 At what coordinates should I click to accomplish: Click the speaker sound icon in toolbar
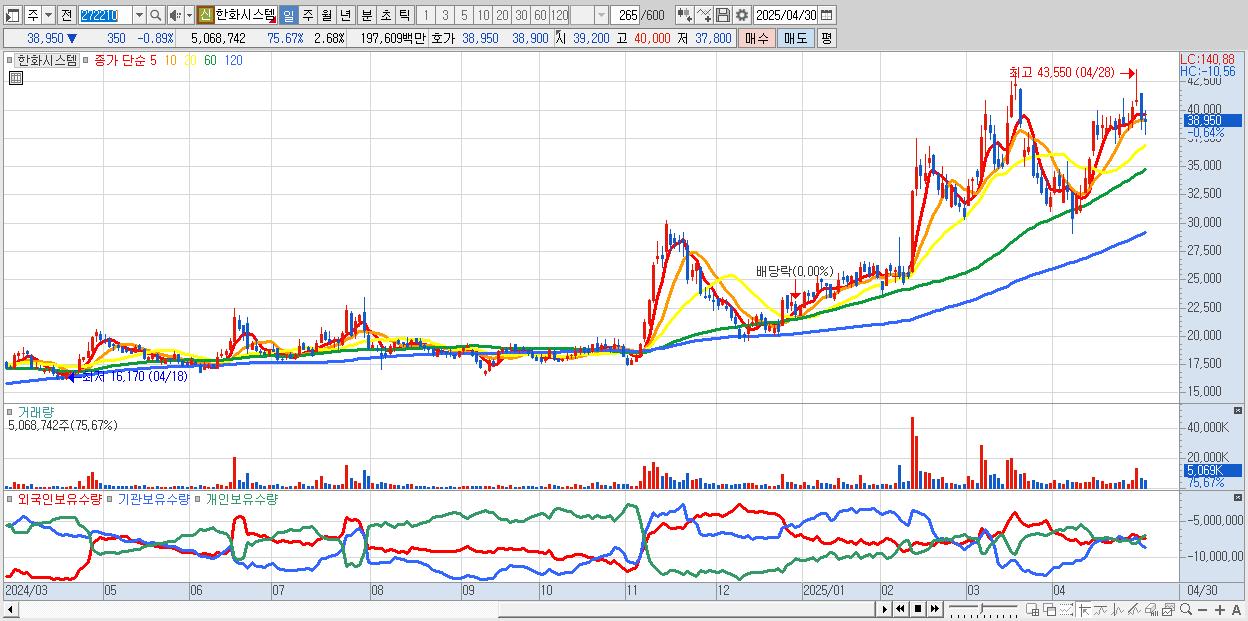tap(175, 15)
